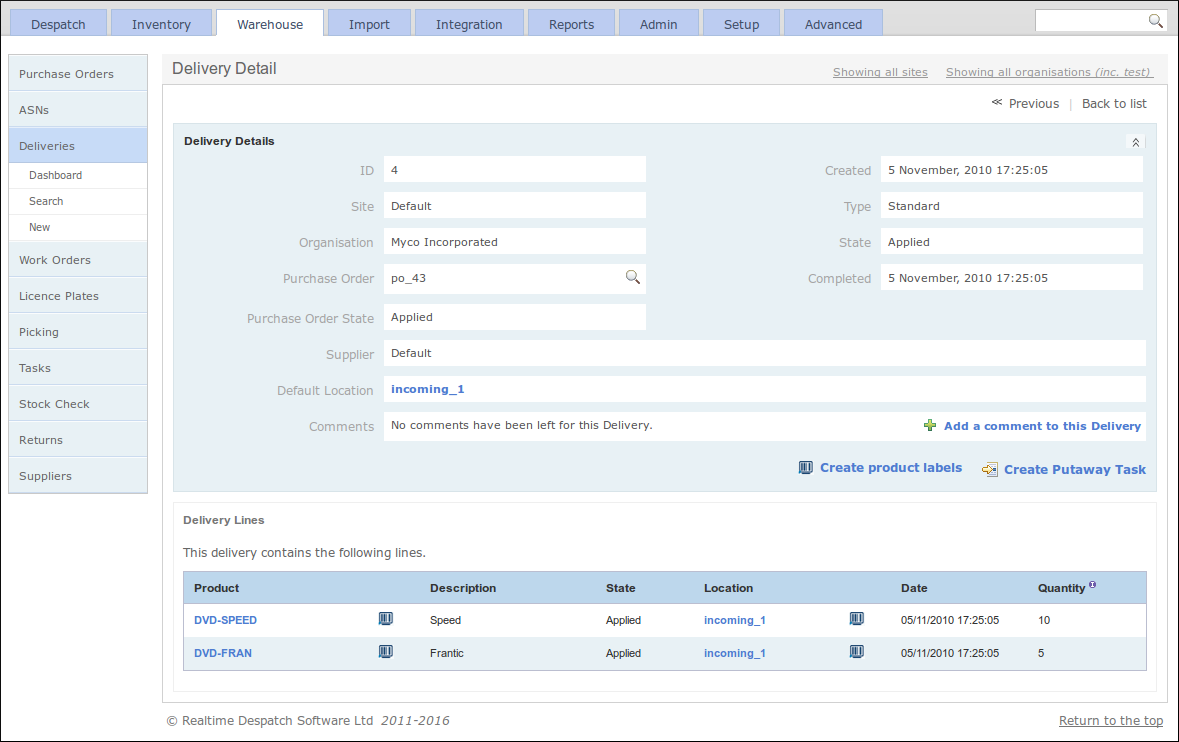Click the Purchase Order lookup magnifier icon

point(632,277)
